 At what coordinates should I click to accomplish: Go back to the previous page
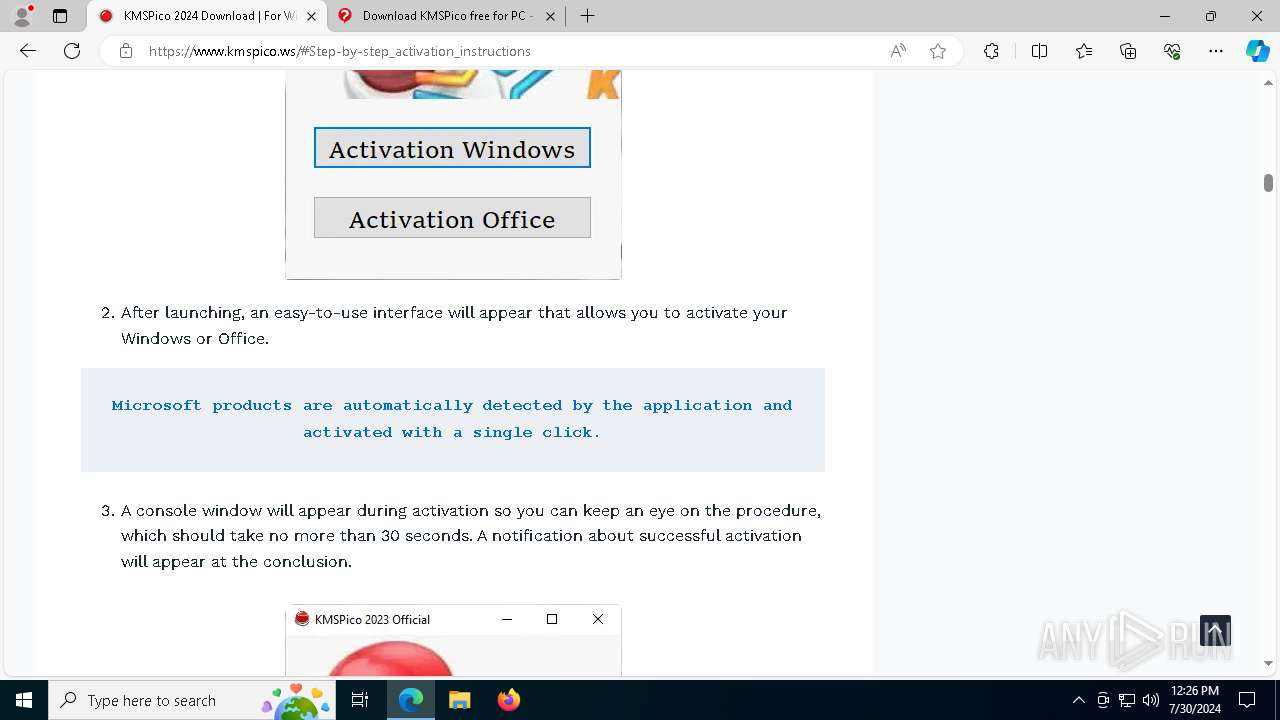point(28,51)
